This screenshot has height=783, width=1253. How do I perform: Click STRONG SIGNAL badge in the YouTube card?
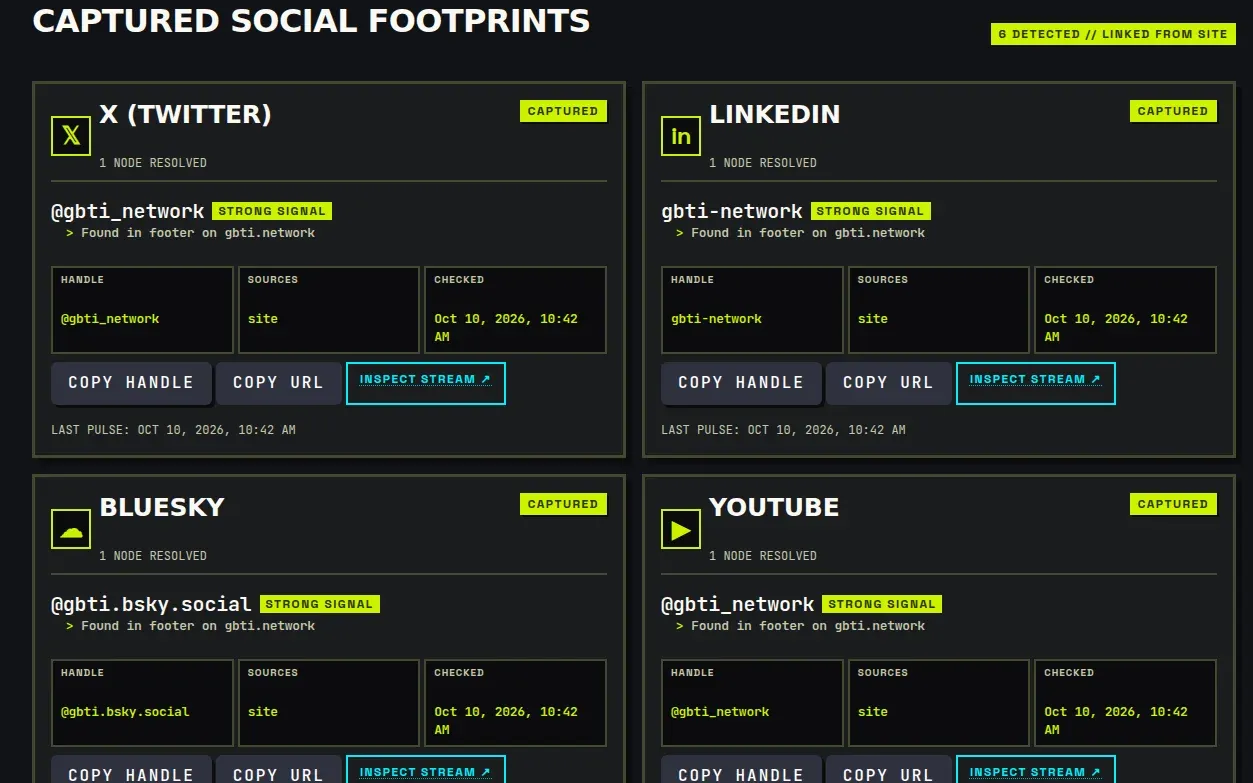(x=882, y=604)
